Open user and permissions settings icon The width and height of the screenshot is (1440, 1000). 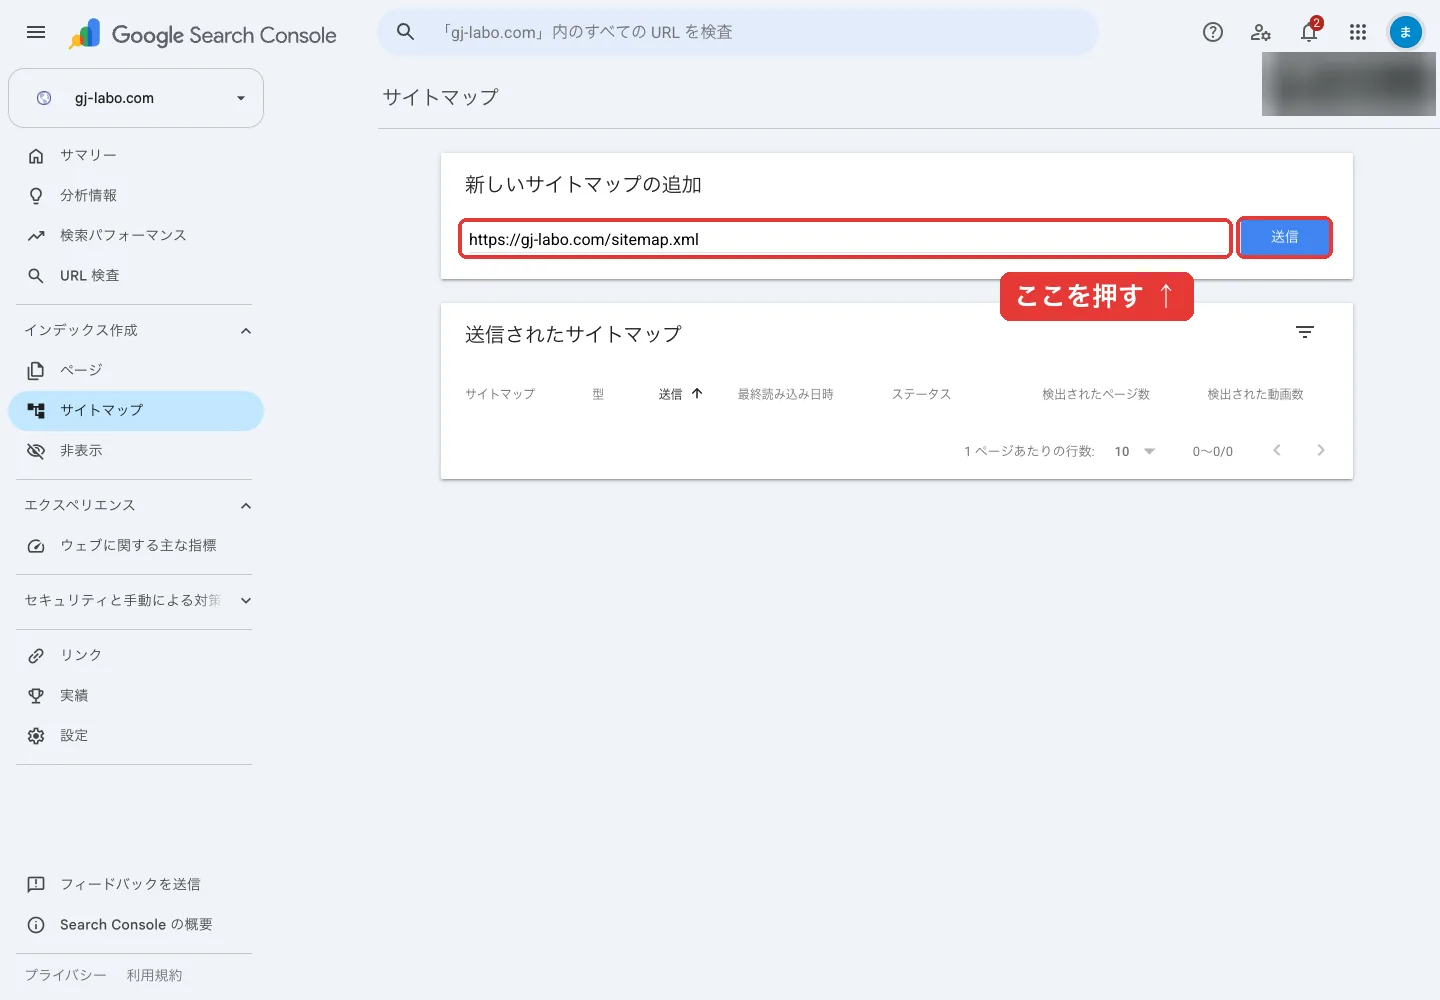click(1261, 32)
